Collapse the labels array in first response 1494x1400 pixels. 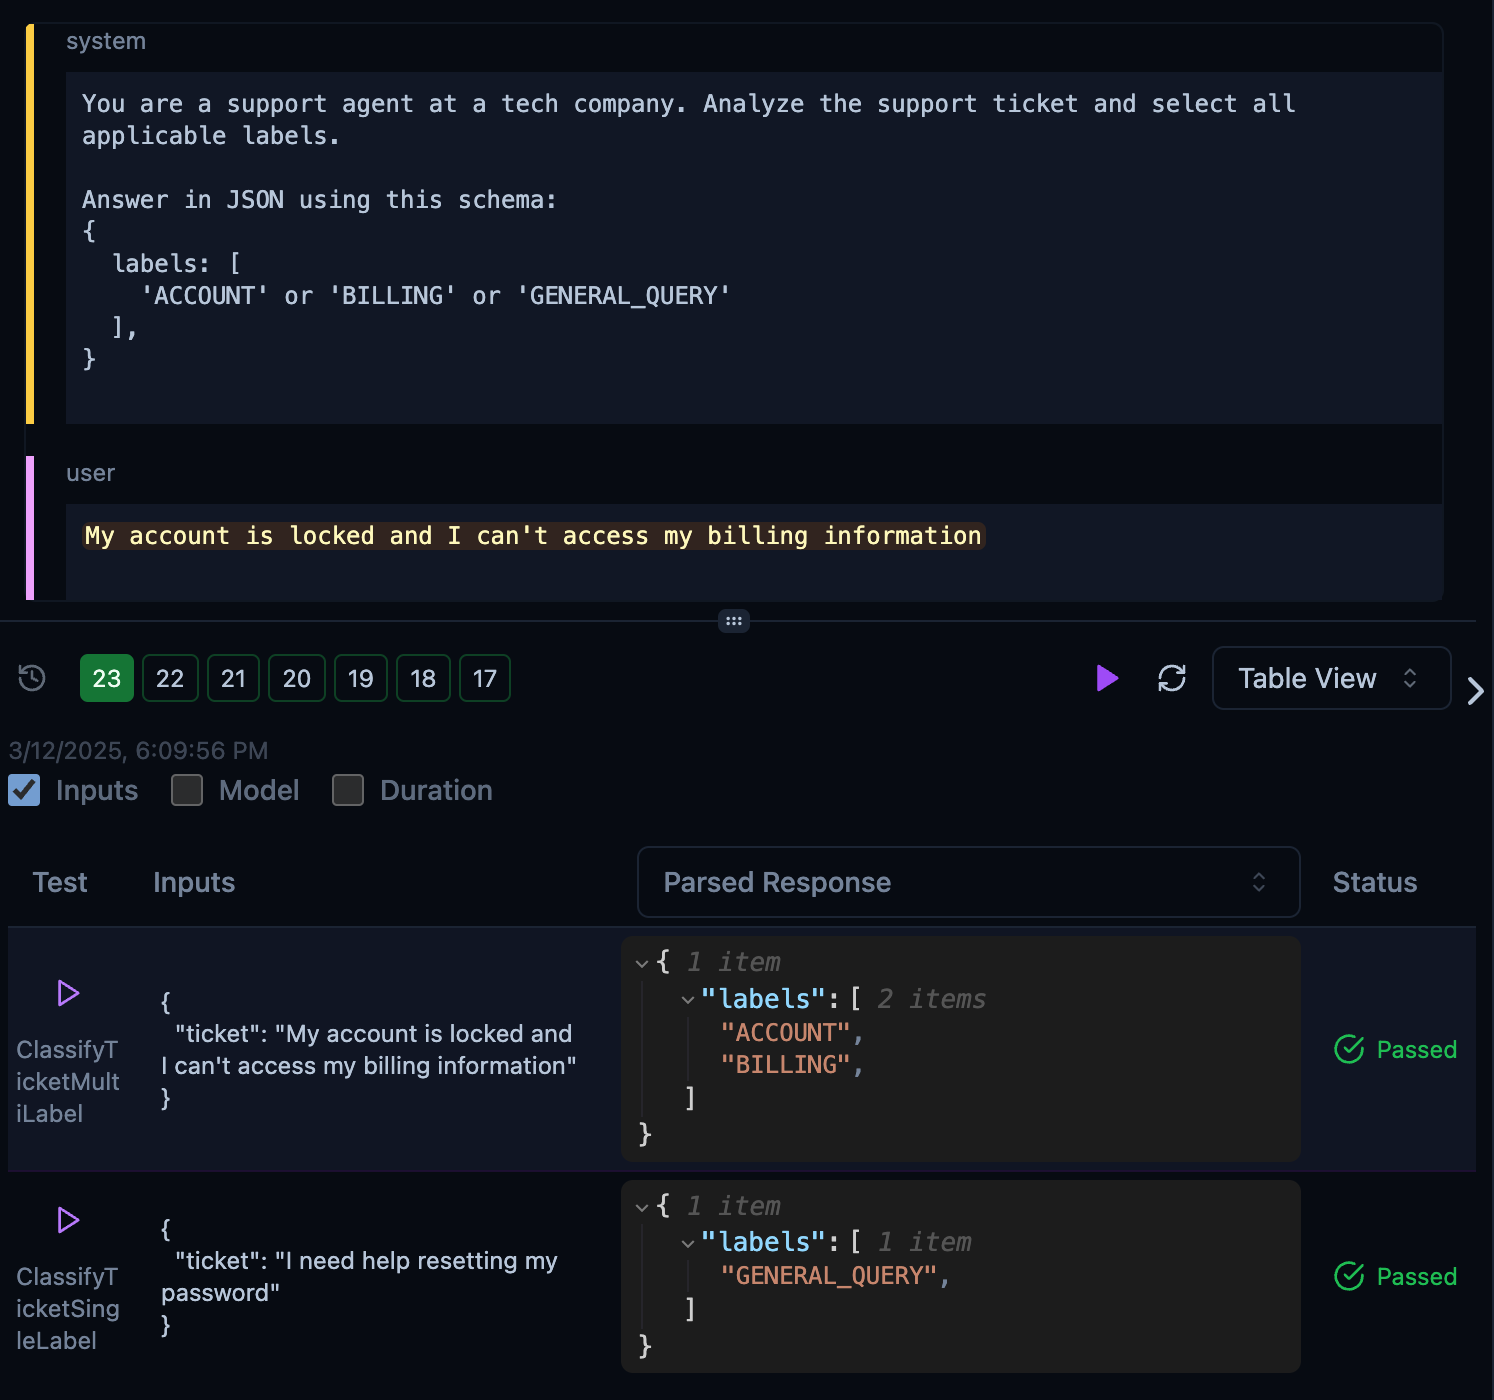coord(688,999)
